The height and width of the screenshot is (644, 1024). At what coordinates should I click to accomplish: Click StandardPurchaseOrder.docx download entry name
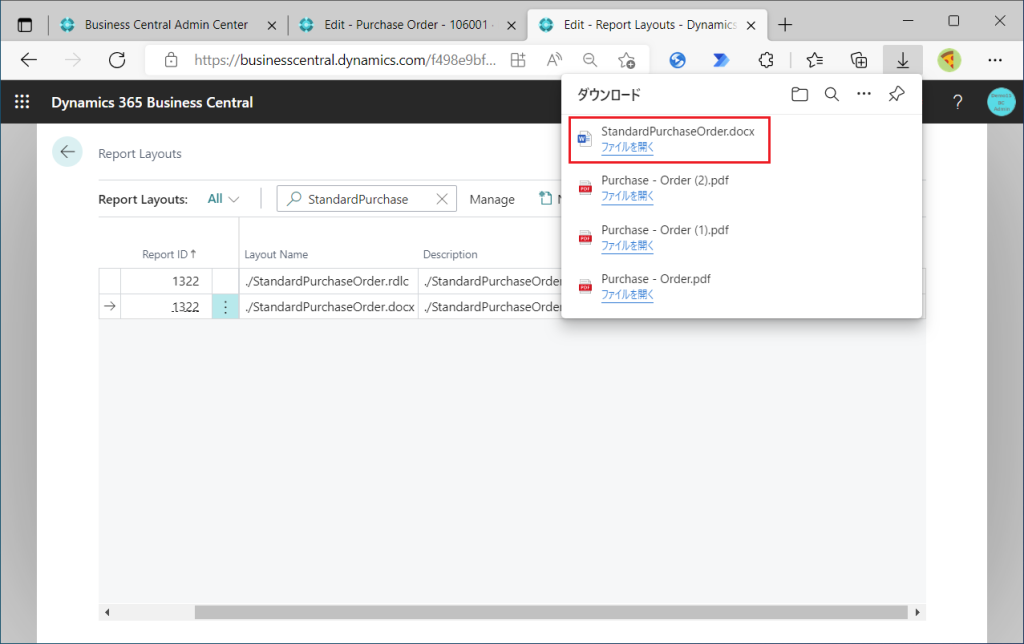click(x=678, y=131)
